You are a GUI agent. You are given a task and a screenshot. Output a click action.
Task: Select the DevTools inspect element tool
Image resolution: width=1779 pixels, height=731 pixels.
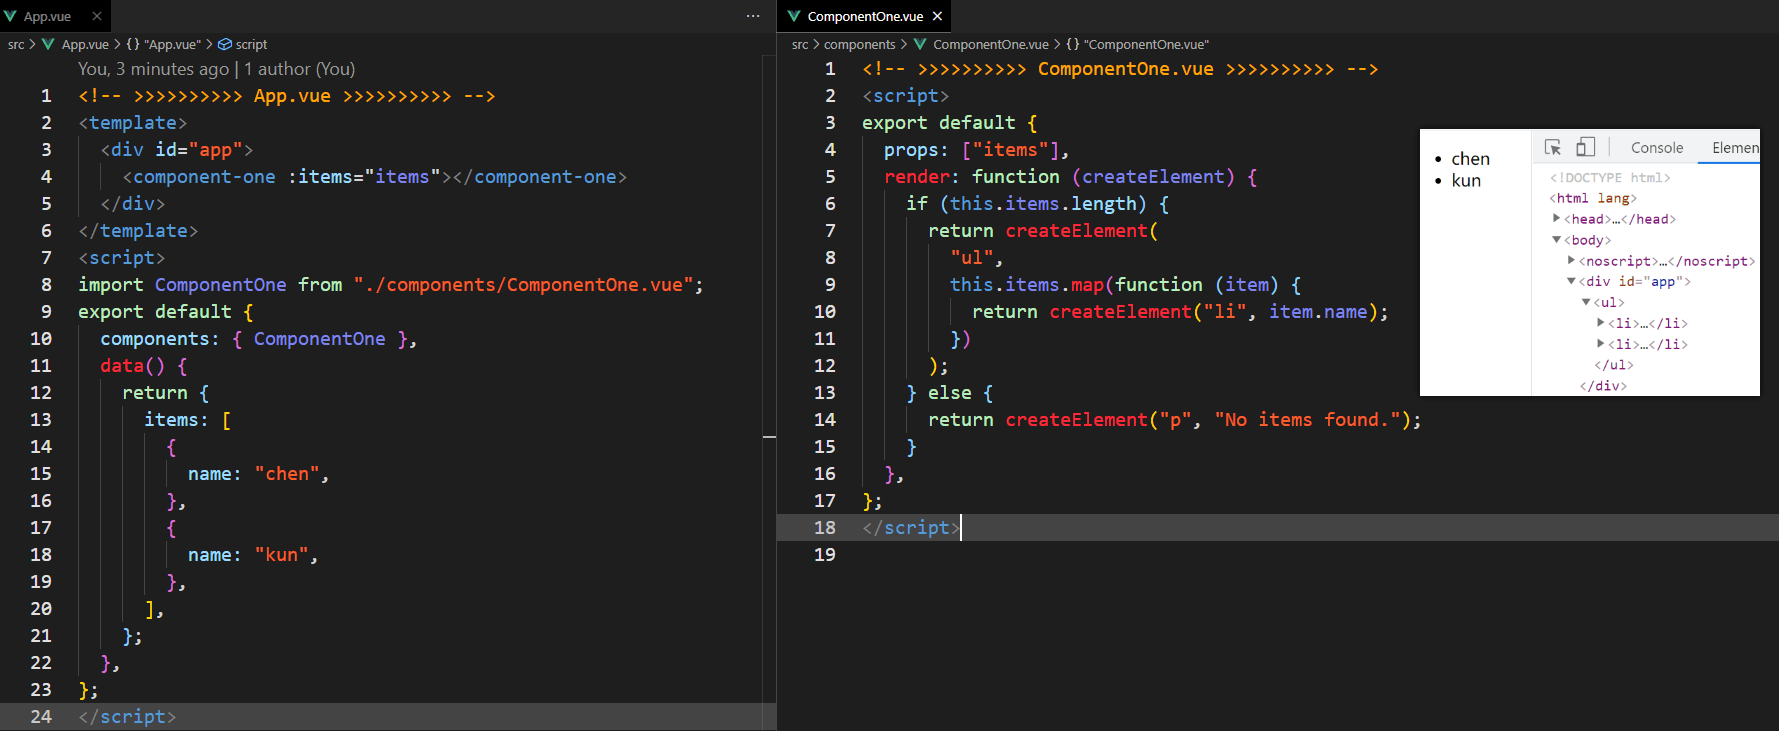point(1553,147)
